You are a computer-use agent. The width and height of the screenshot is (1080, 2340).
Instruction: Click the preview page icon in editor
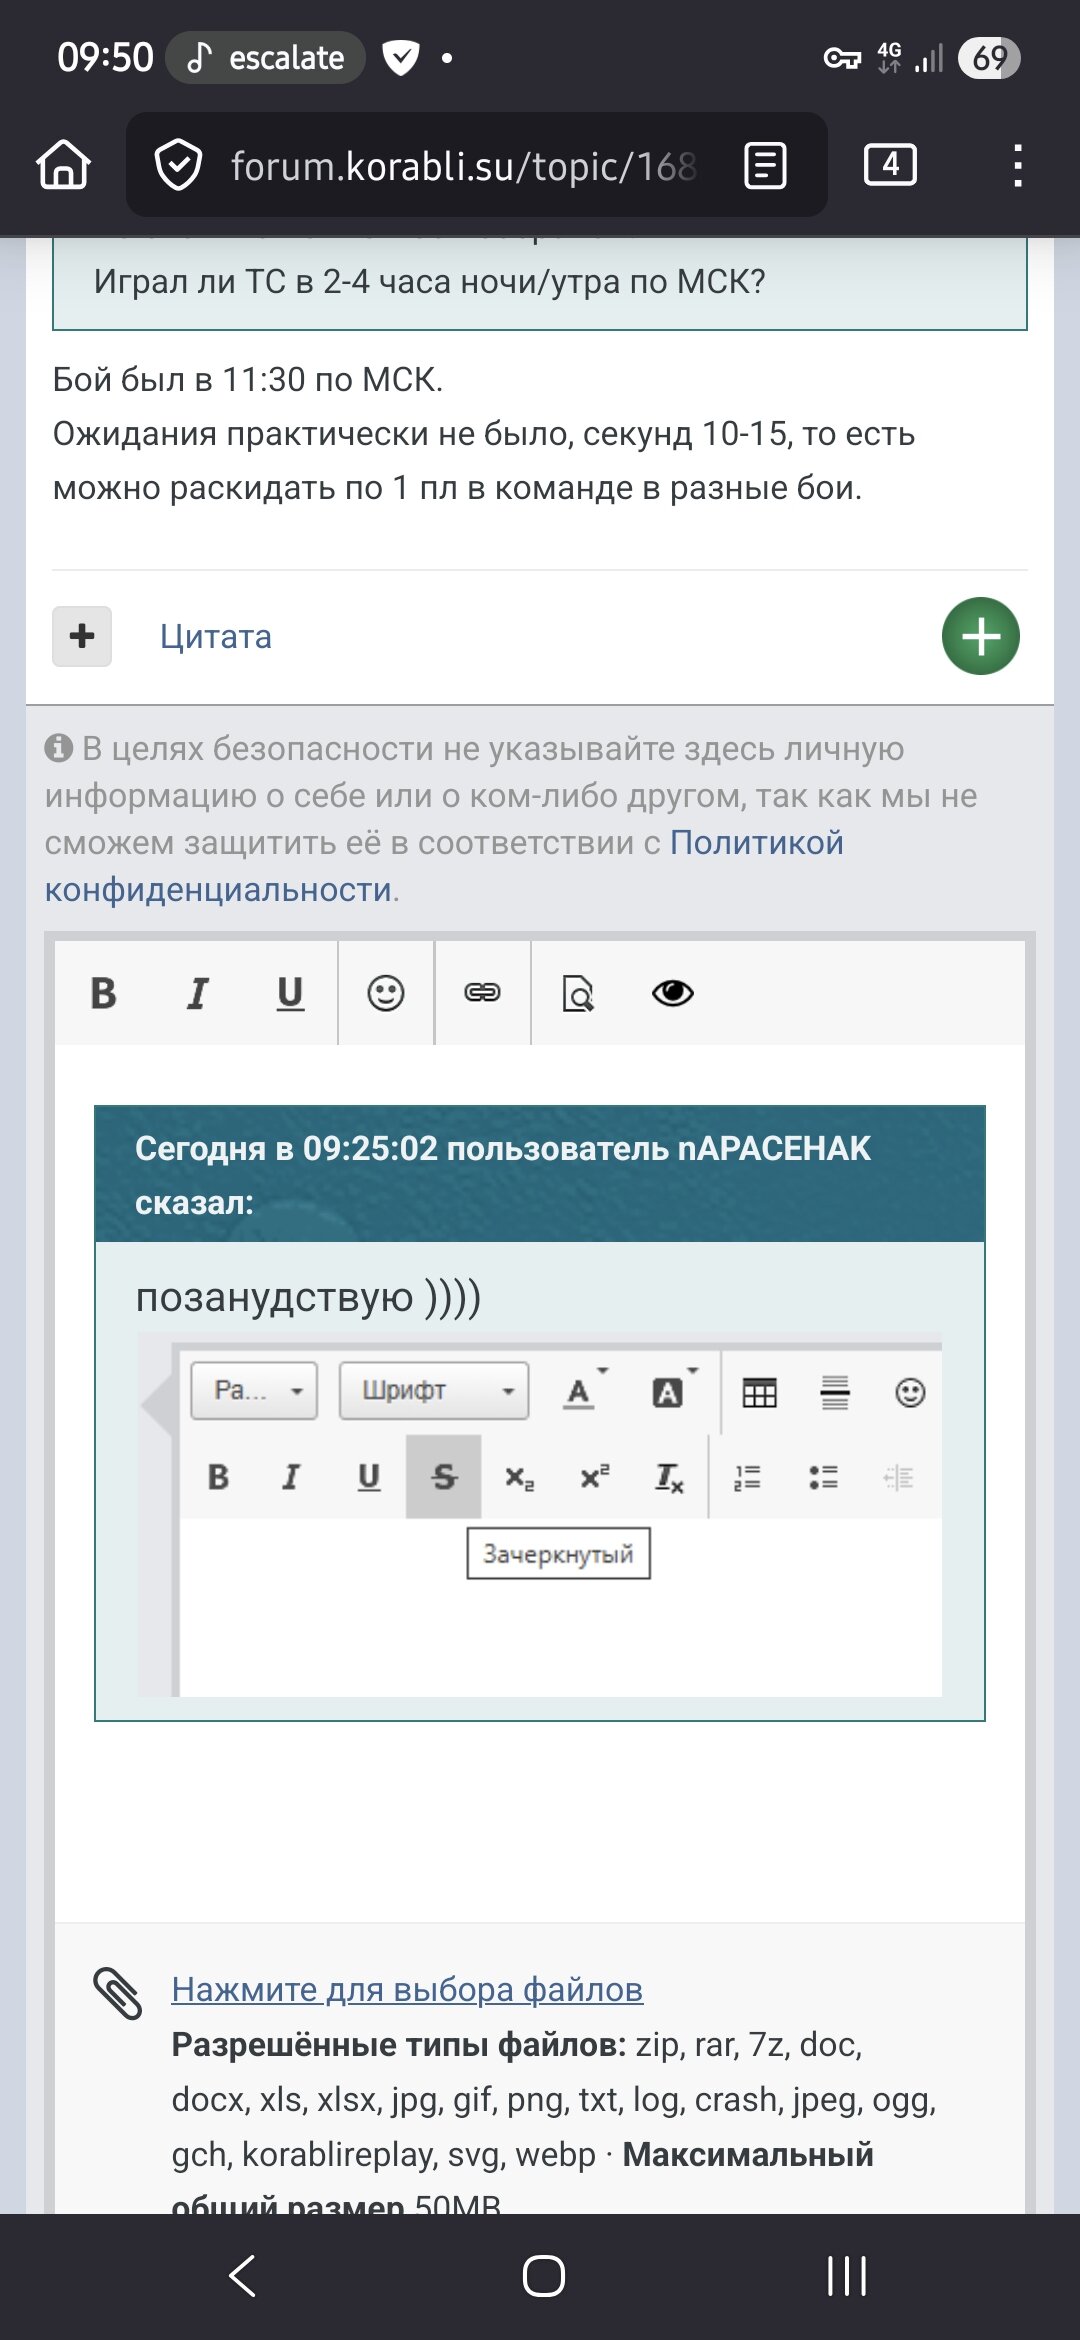(x=578, y=993)
